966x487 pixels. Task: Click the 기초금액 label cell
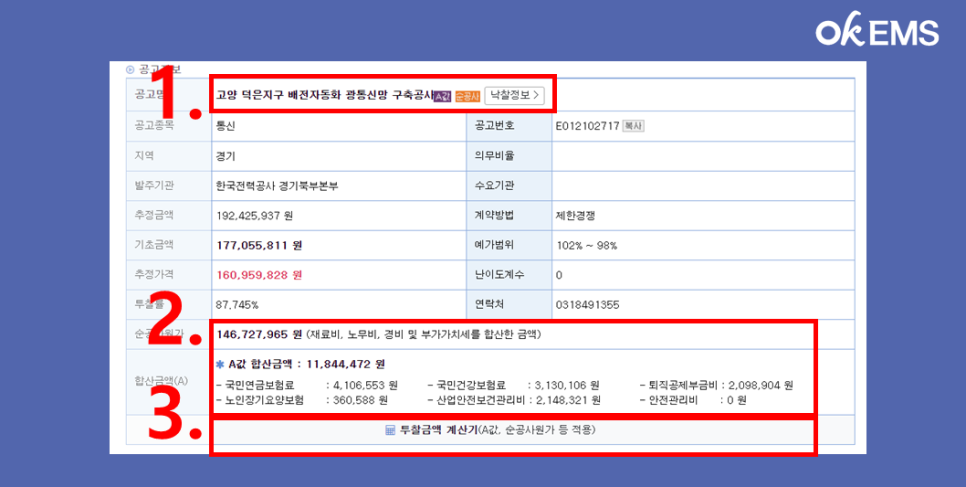pyautogui.click(x=169, y=245)
